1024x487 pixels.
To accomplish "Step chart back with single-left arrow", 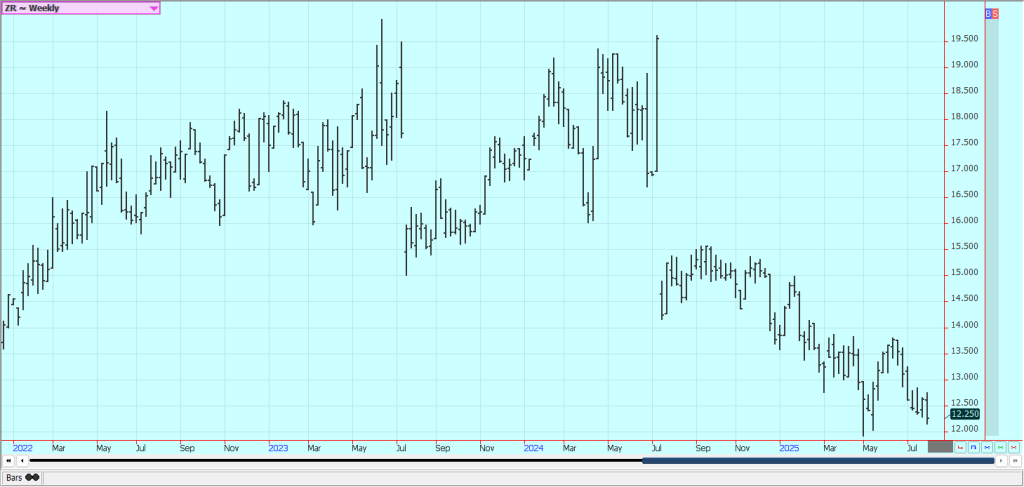I will [22, 461].
